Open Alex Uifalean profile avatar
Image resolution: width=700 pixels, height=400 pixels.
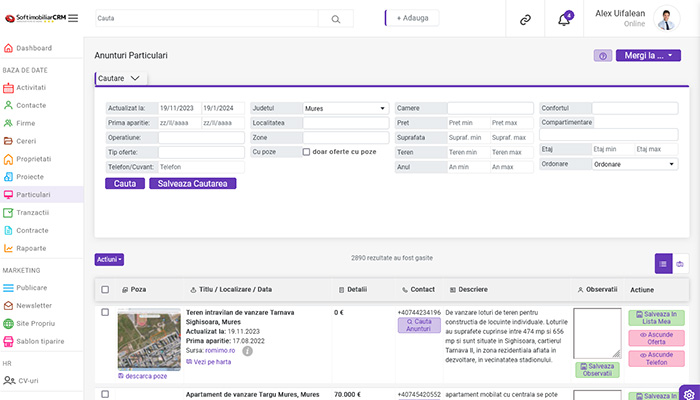667,18
